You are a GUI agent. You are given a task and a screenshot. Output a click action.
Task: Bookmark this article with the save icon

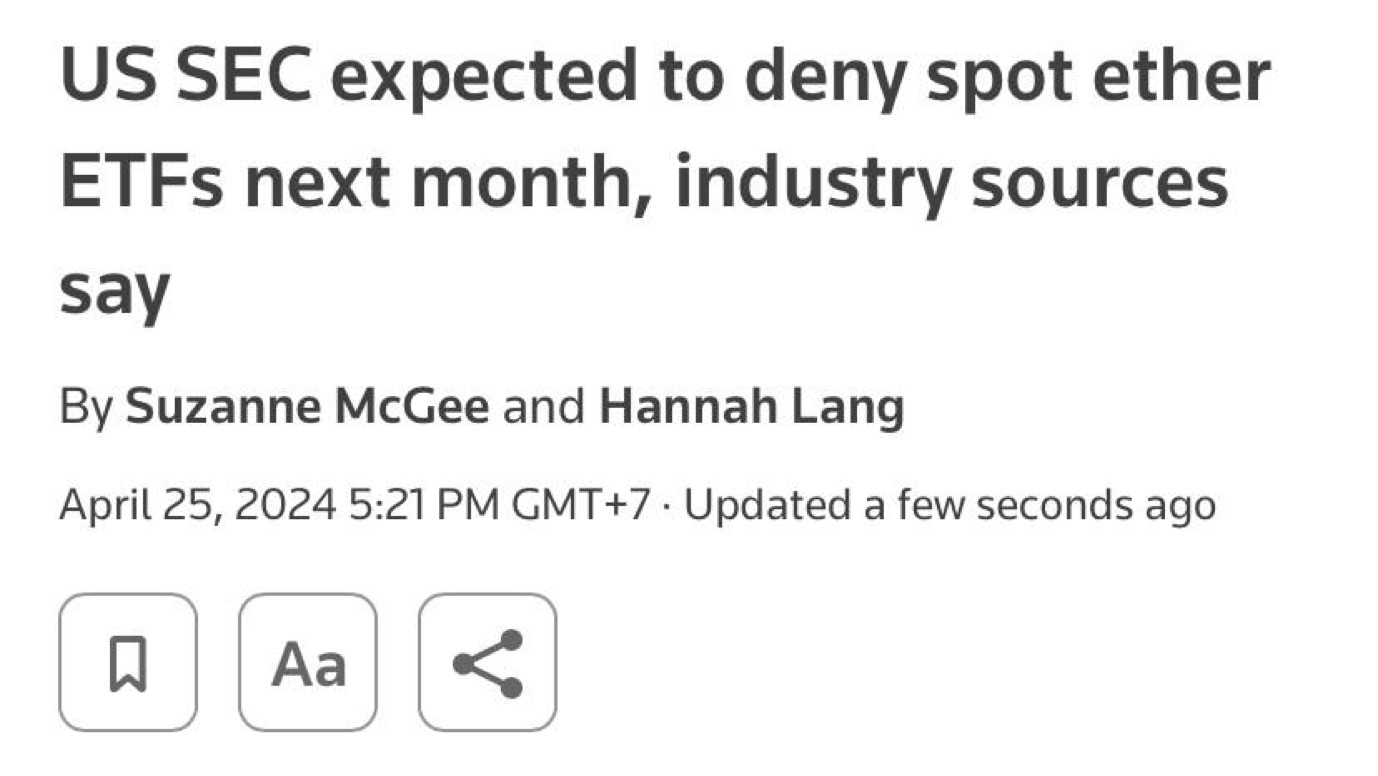128,662
